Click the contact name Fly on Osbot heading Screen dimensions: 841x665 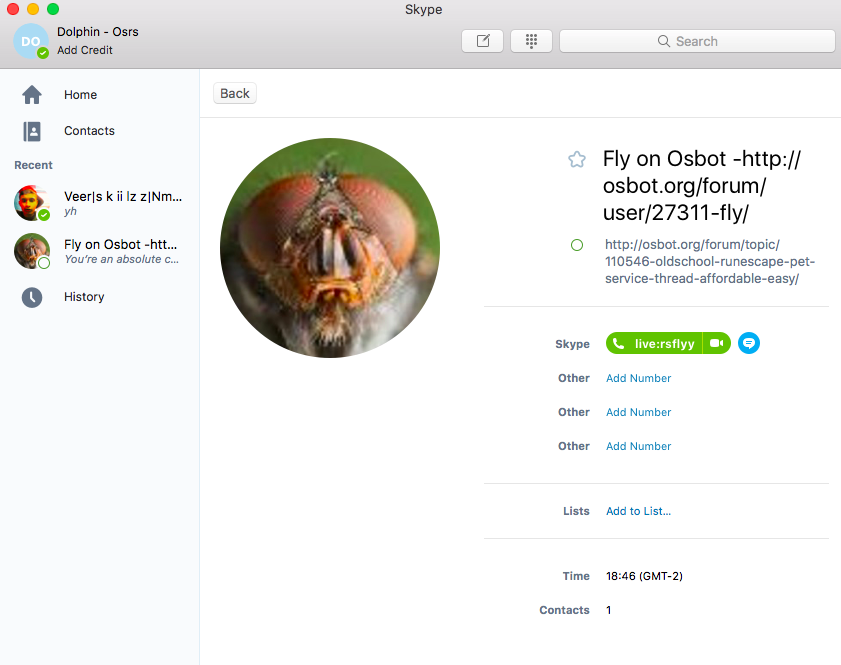click(x=702, y=186)
